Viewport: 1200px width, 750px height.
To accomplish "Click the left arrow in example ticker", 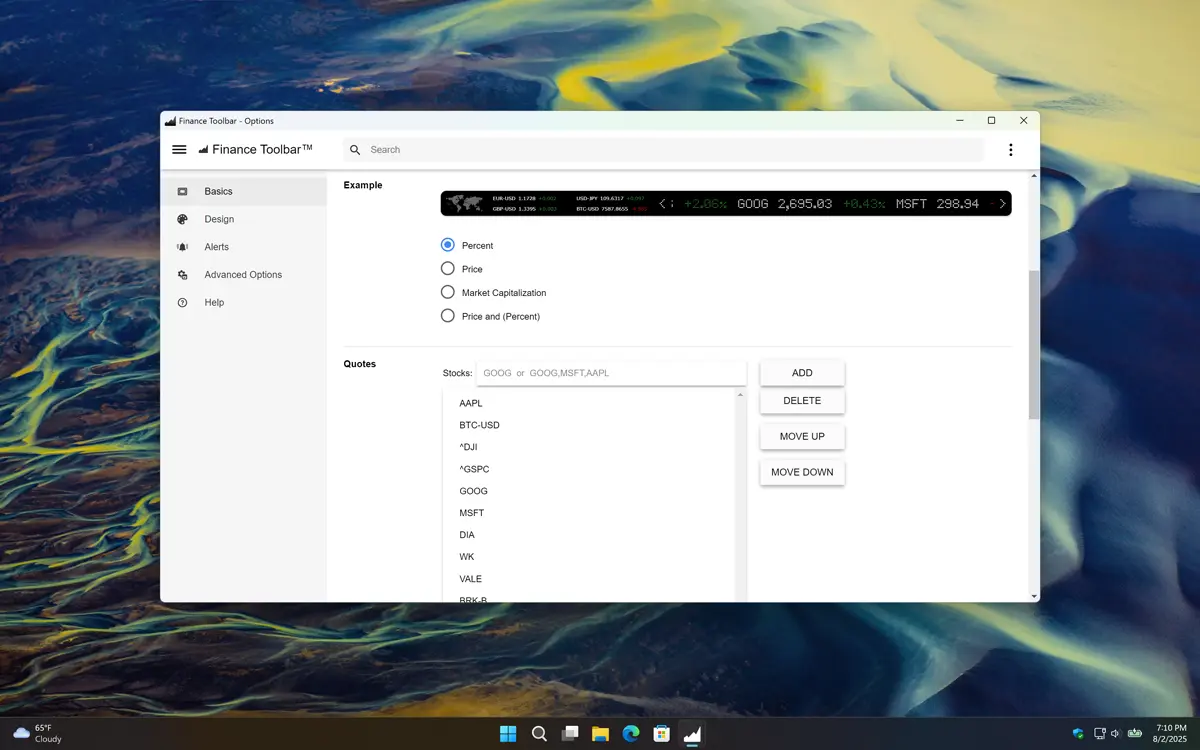I will coord(663,203).
